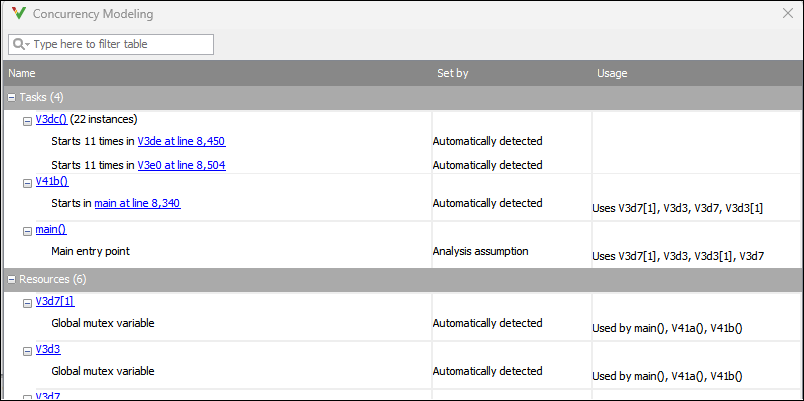Click the Concurrency Modeling app logo icon
Screen dimensions: 804x401
pyautogui.click(x=18, y=13)
